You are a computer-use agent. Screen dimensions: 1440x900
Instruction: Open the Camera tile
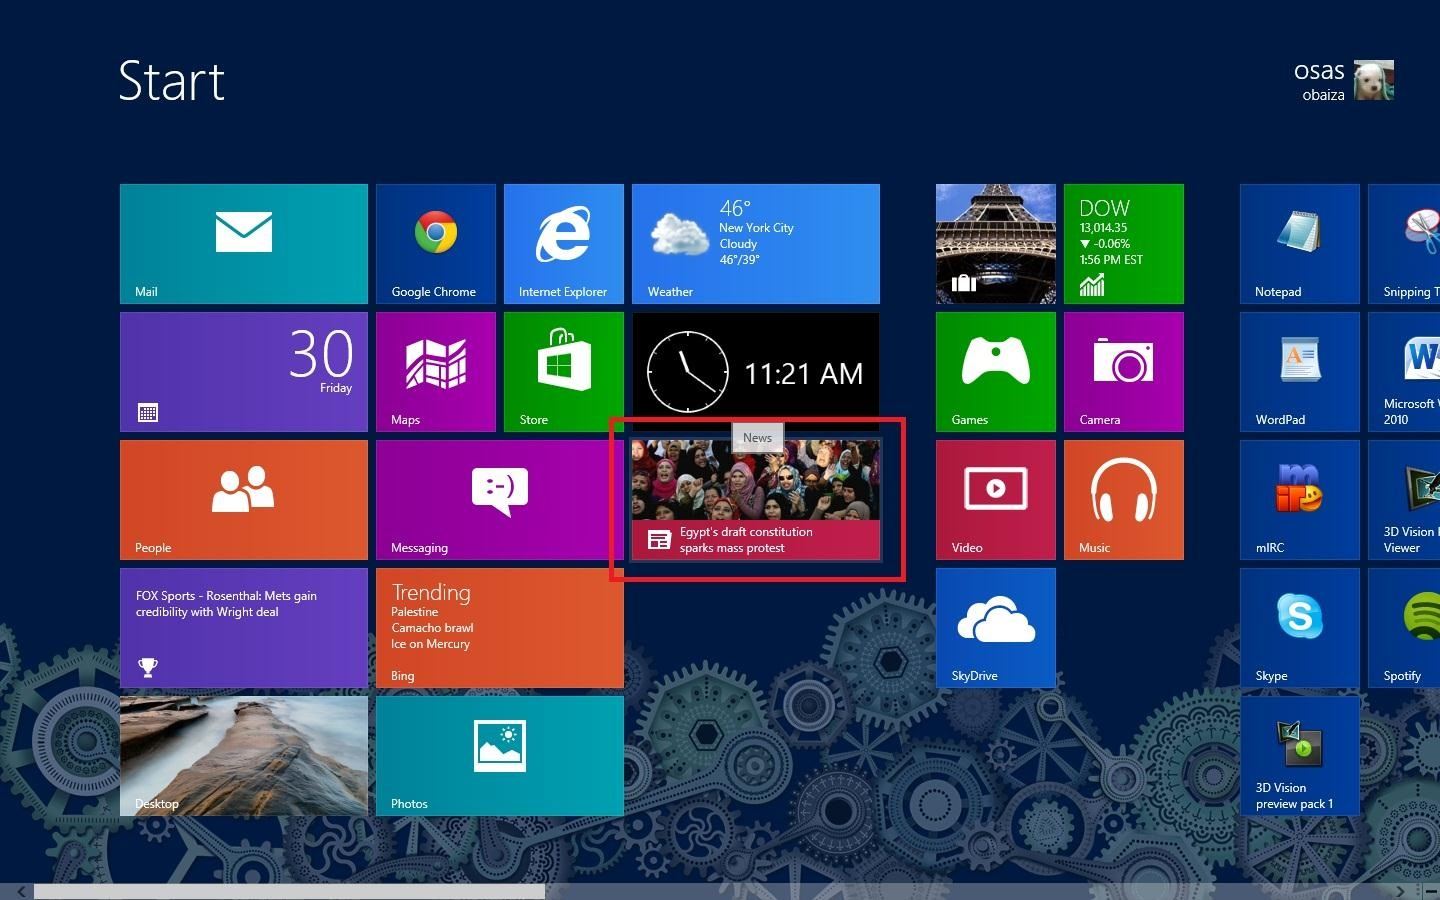pyautogui.click(x=1124, y=372)
